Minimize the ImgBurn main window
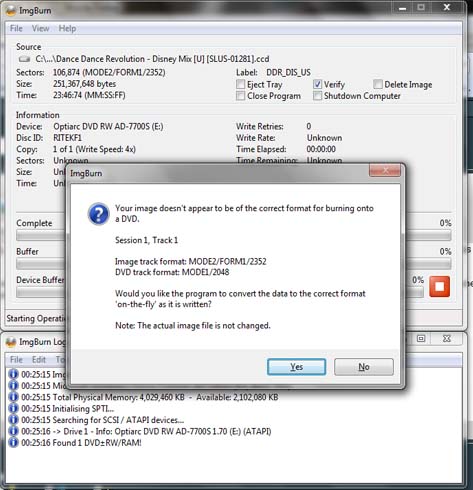Image resolution: width=473 pixels, height=490 pixels. coord(403,8)
